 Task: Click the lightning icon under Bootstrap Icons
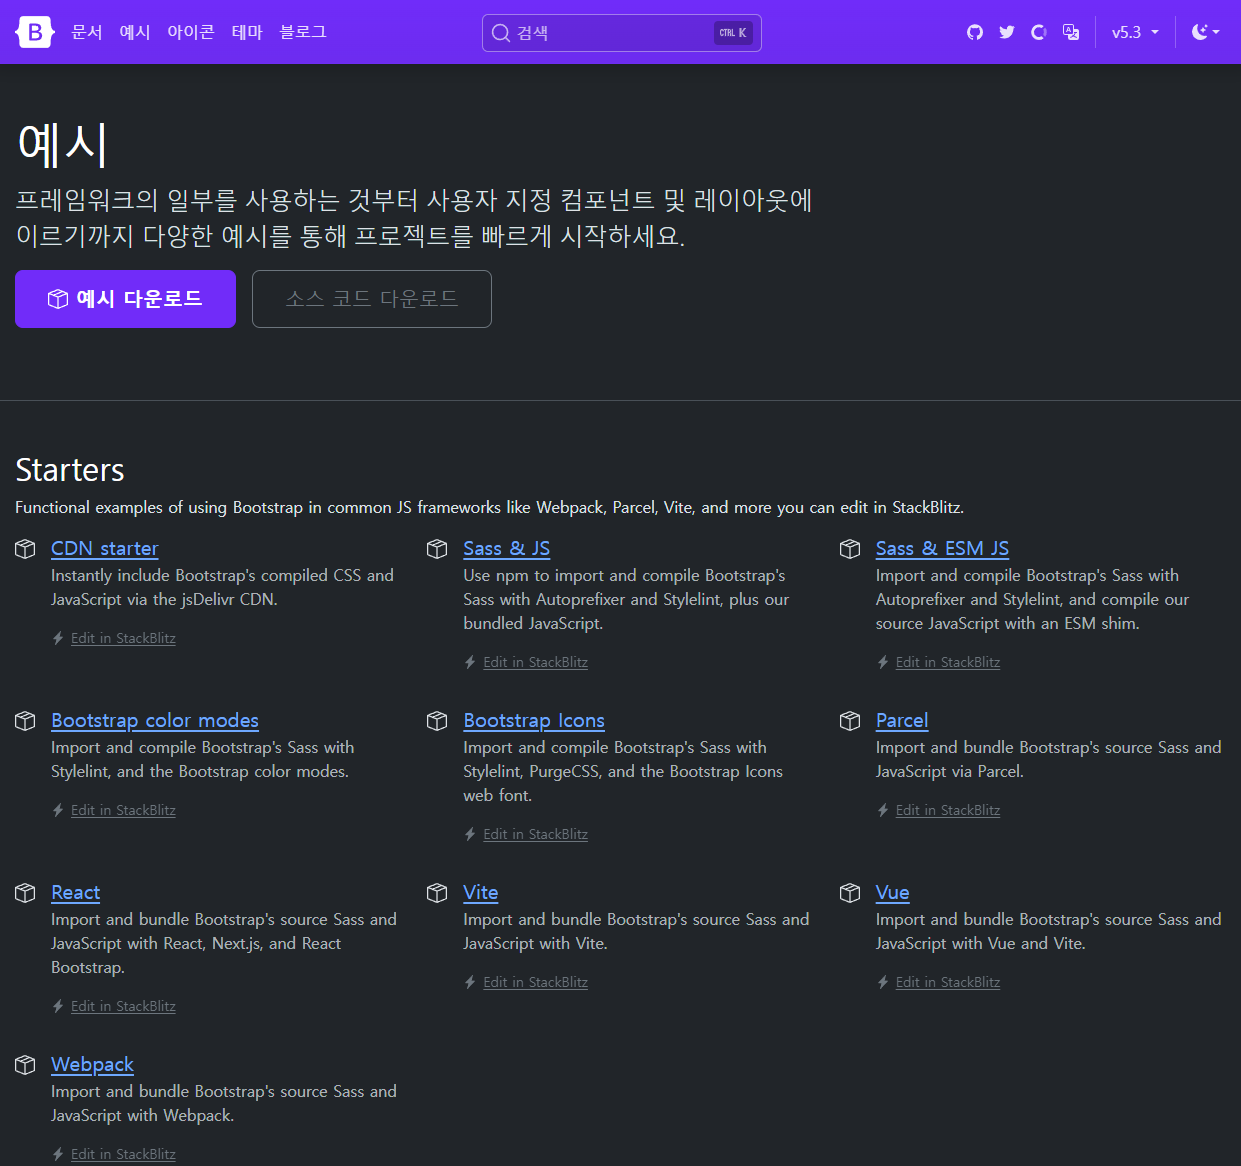470,834
